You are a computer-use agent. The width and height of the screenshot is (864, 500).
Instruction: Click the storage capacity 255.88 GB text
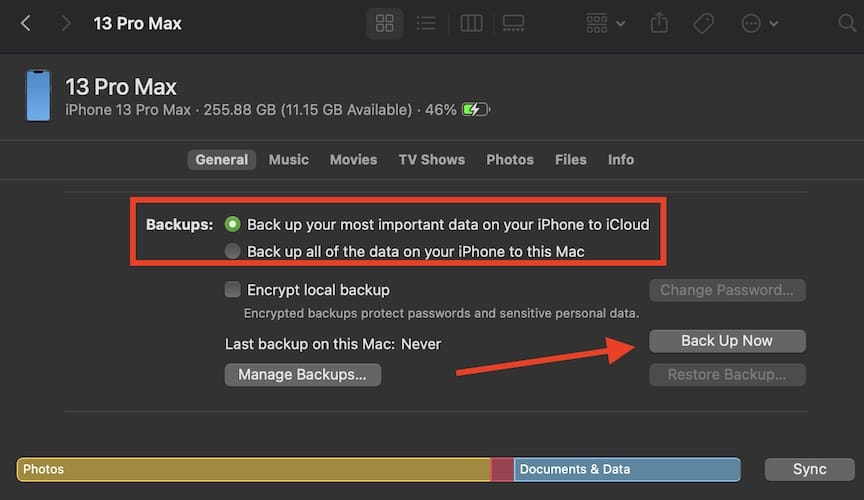tap(240, 110)
